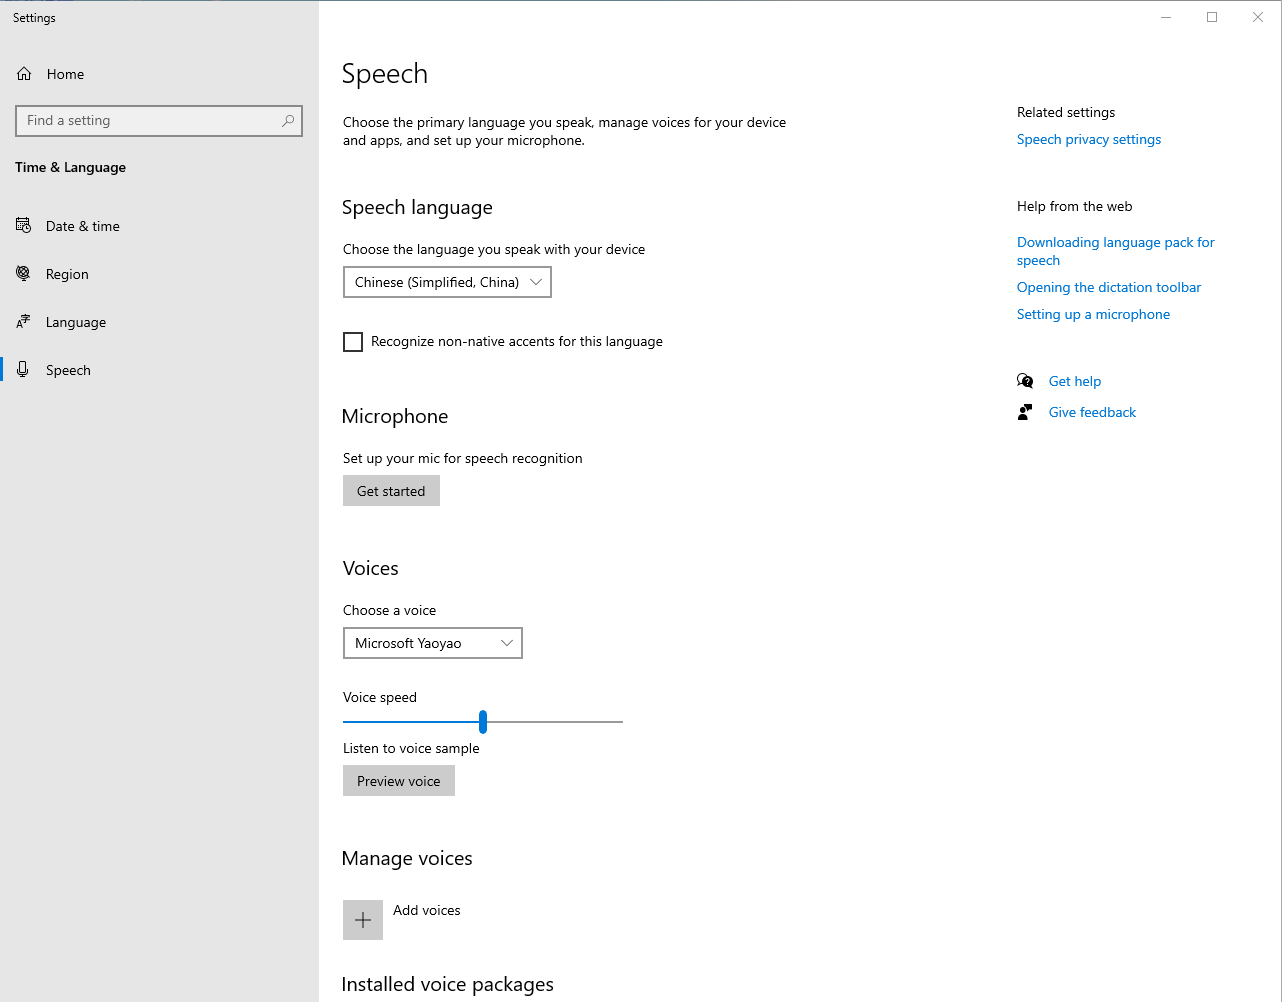1282x1002 pixels.
Task: Open the Chinese (Simplified, China) language selector
Action: pyautogui.click(x=446, y=281)
